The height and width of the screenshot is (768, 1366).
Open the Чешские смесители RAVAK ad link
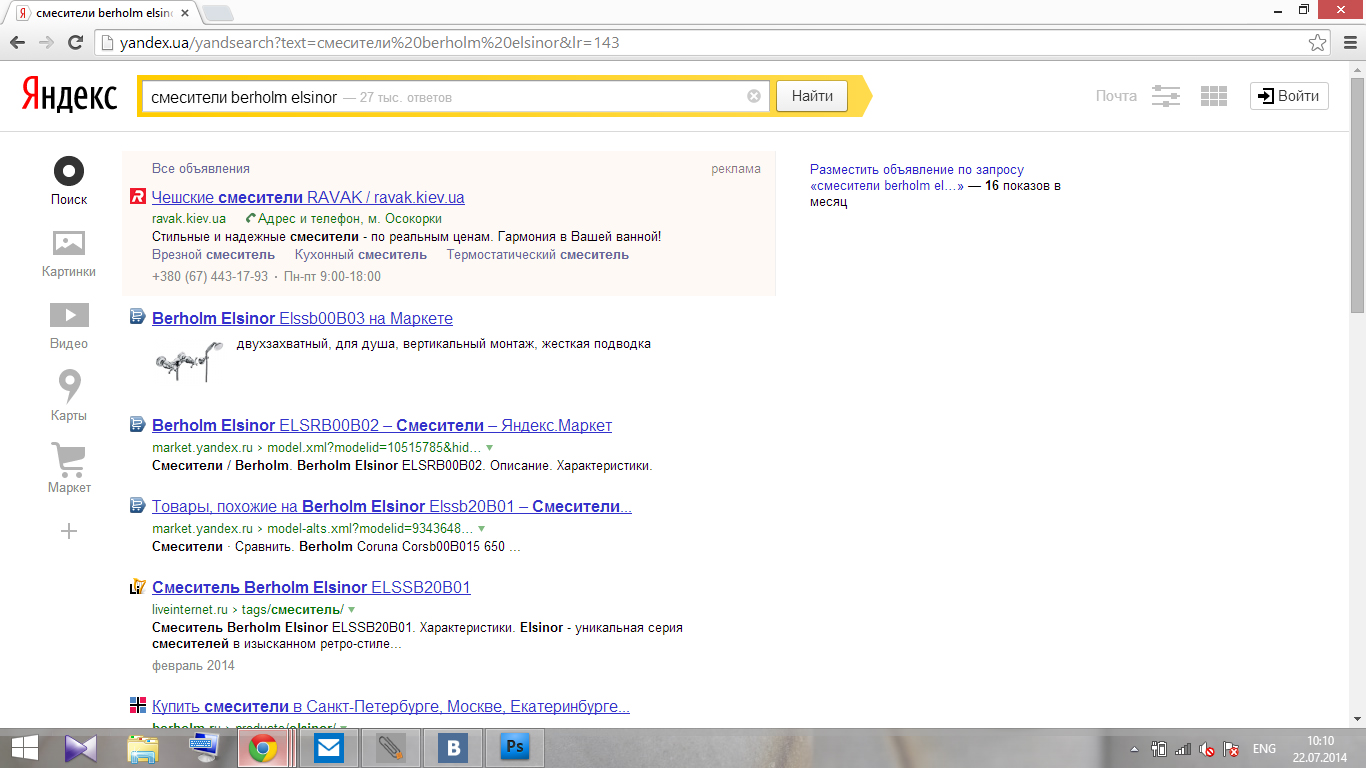click(308, 197)
